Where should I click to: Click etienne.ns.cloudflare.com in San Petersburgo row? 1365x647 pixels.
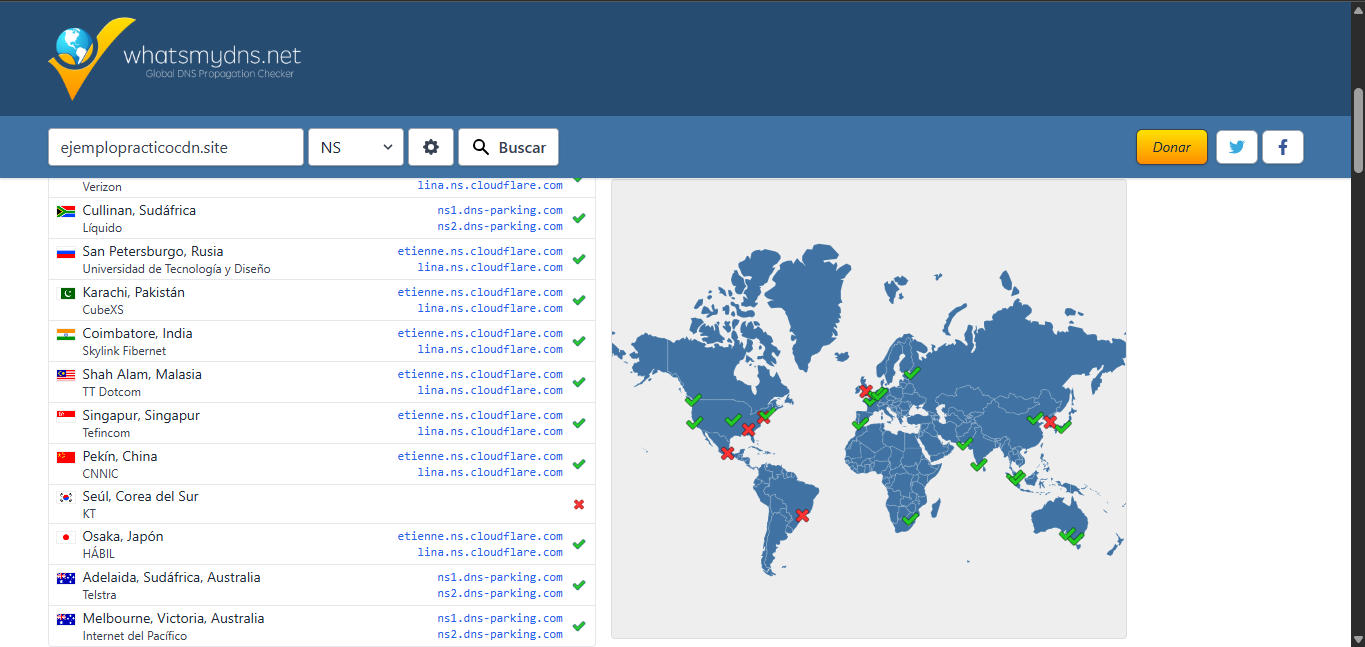pyautogui.click(x=480, y=251)
